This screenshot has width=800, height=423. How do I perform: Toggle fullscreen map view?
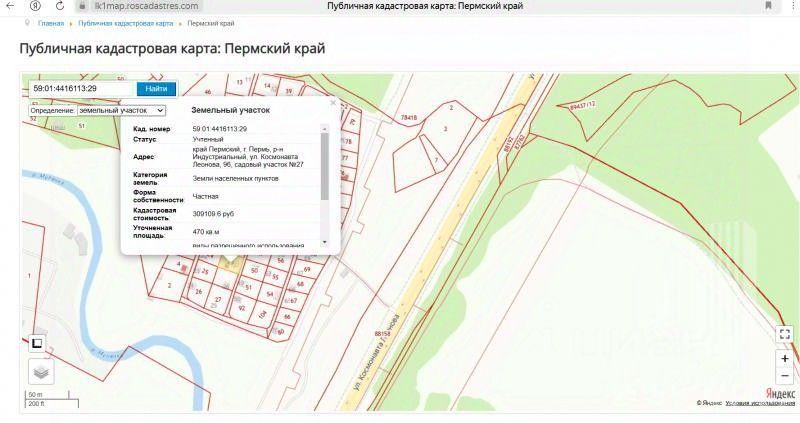785,334
